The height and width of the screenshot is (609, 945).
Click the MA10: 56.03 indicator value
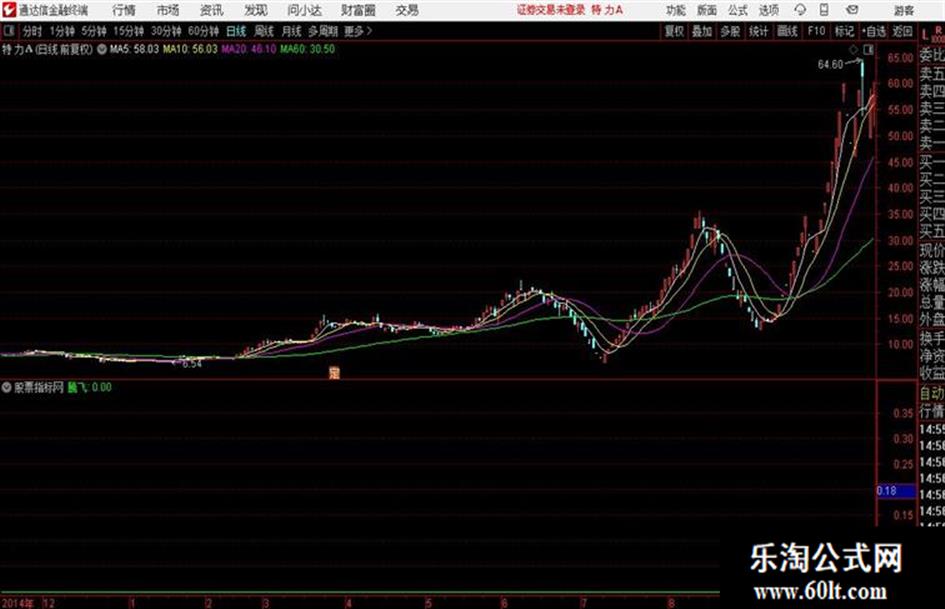[190, 49]
